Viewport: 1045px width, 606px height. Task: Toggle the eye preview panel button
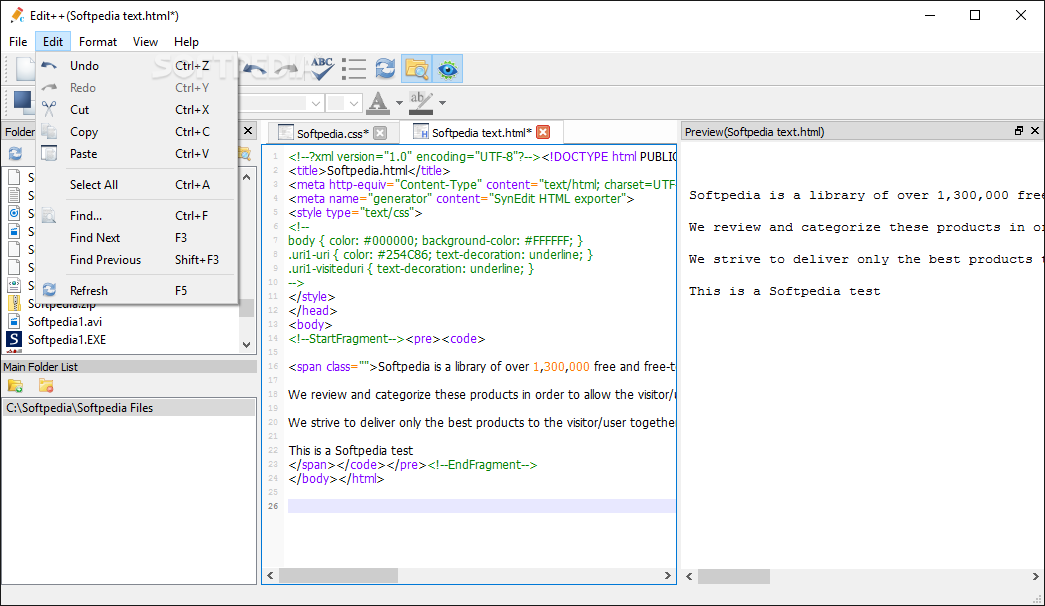click(x=447, y=68)
